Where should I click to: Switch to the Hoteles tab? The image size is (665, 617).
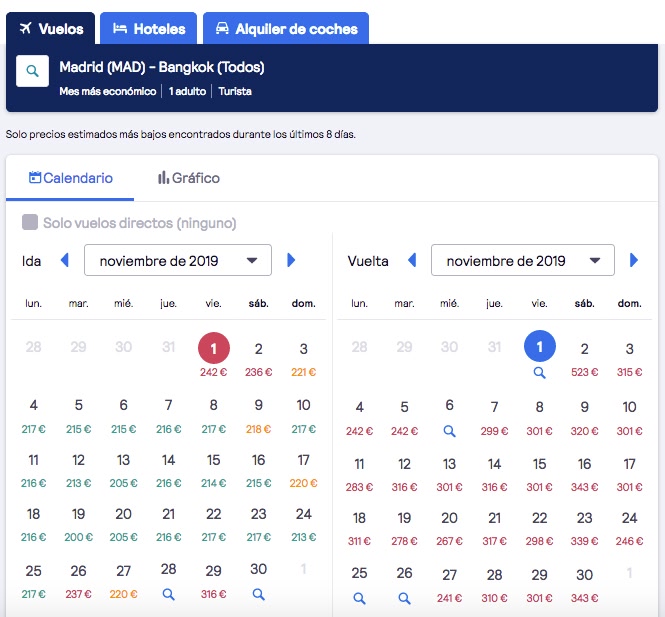coord(148,28)
